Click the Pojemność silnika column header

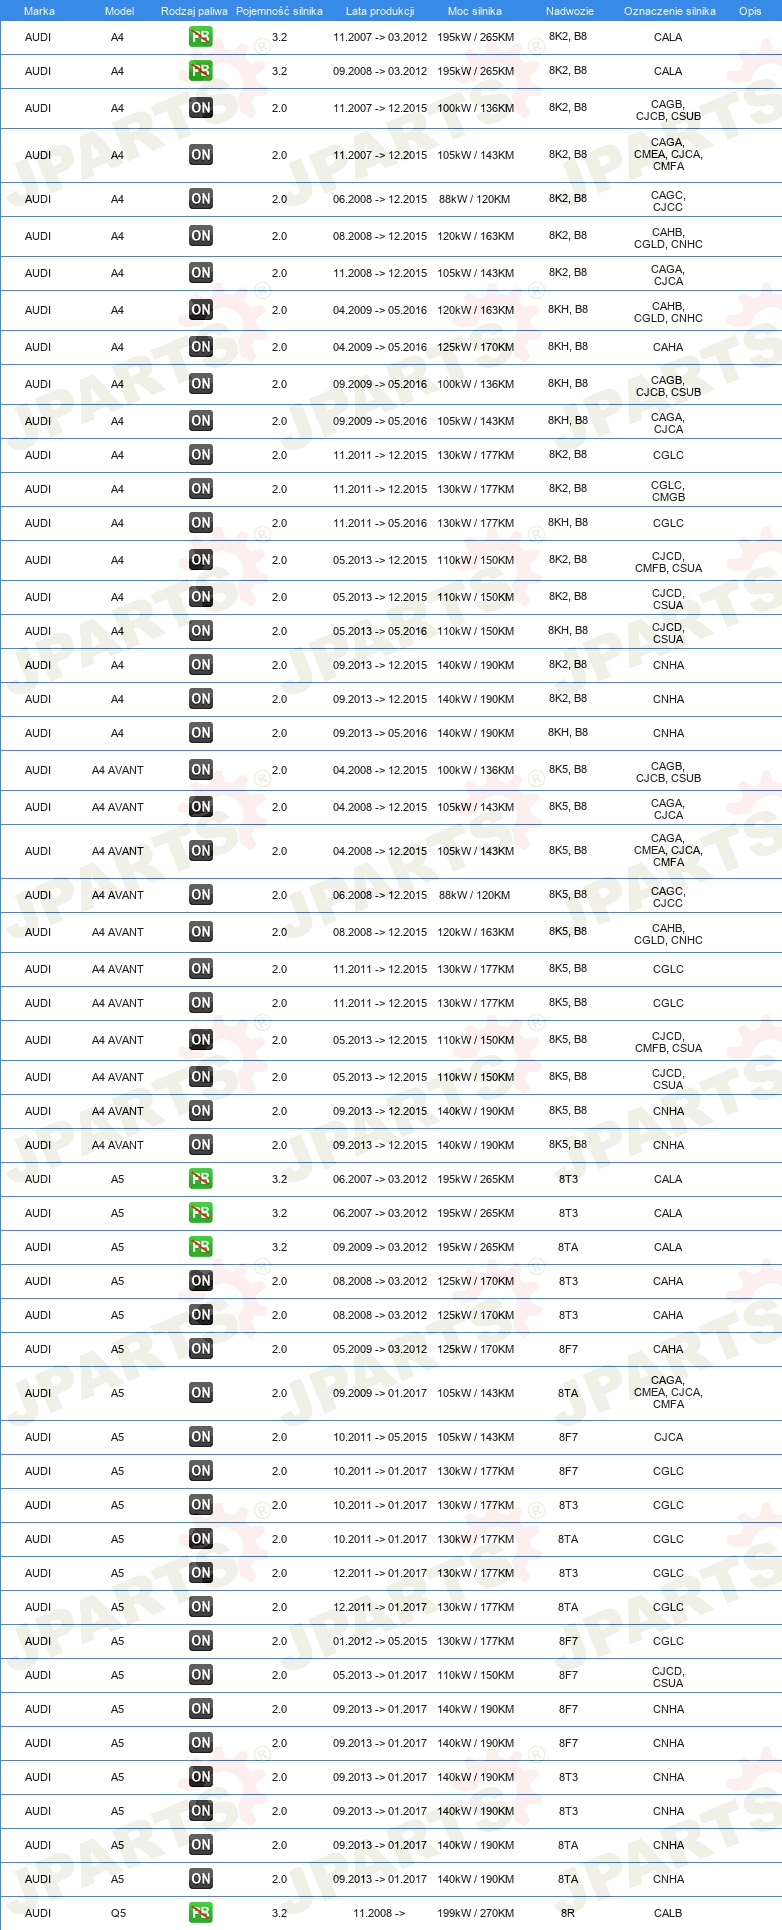click(279, 11)
